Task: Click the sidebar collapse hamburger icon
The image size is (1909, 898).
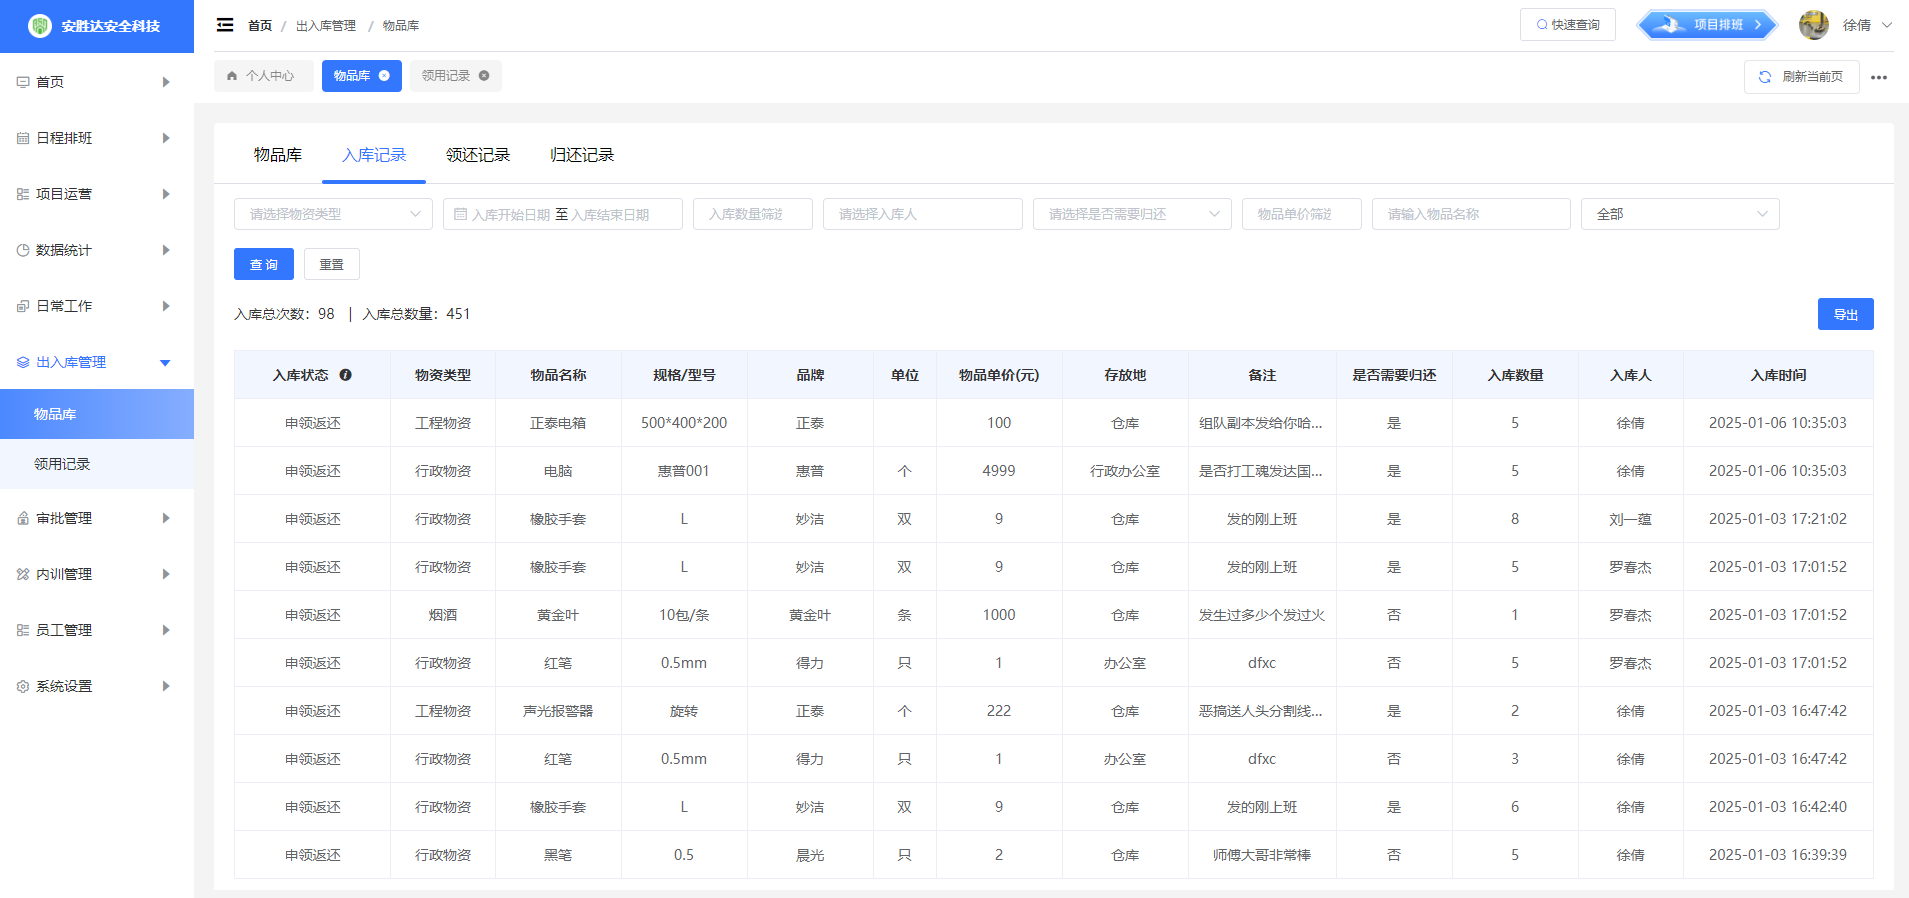Action: [x=225, y=25]
